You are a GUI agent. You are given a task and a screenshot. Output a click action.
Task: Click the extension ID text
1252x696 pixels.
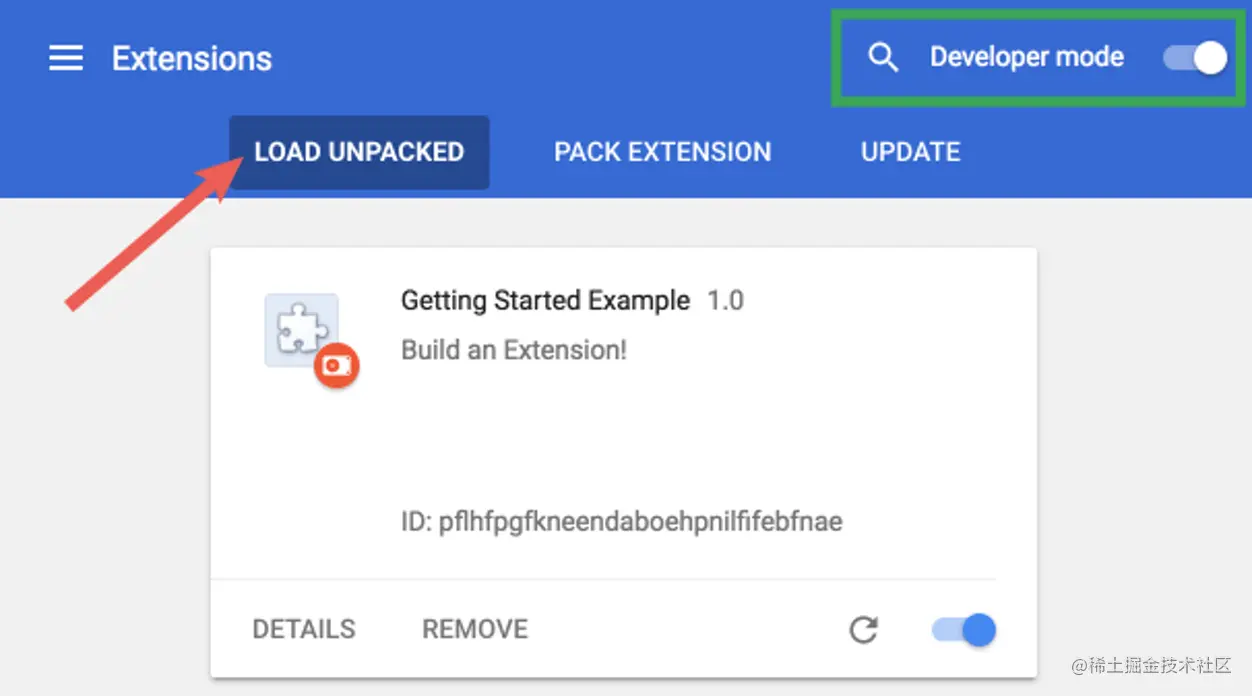click(x=621, y=521)
